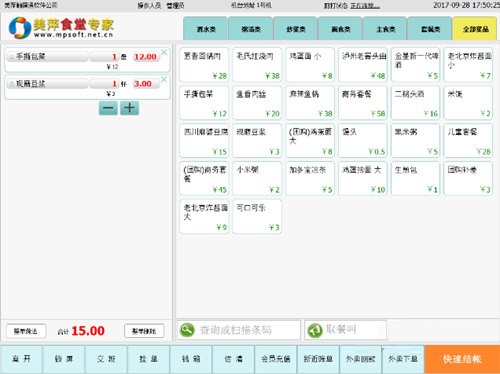Click the 钱箱 cash drawer button
The width and height of the screenshot is (500, 374).
click(191, 359)
